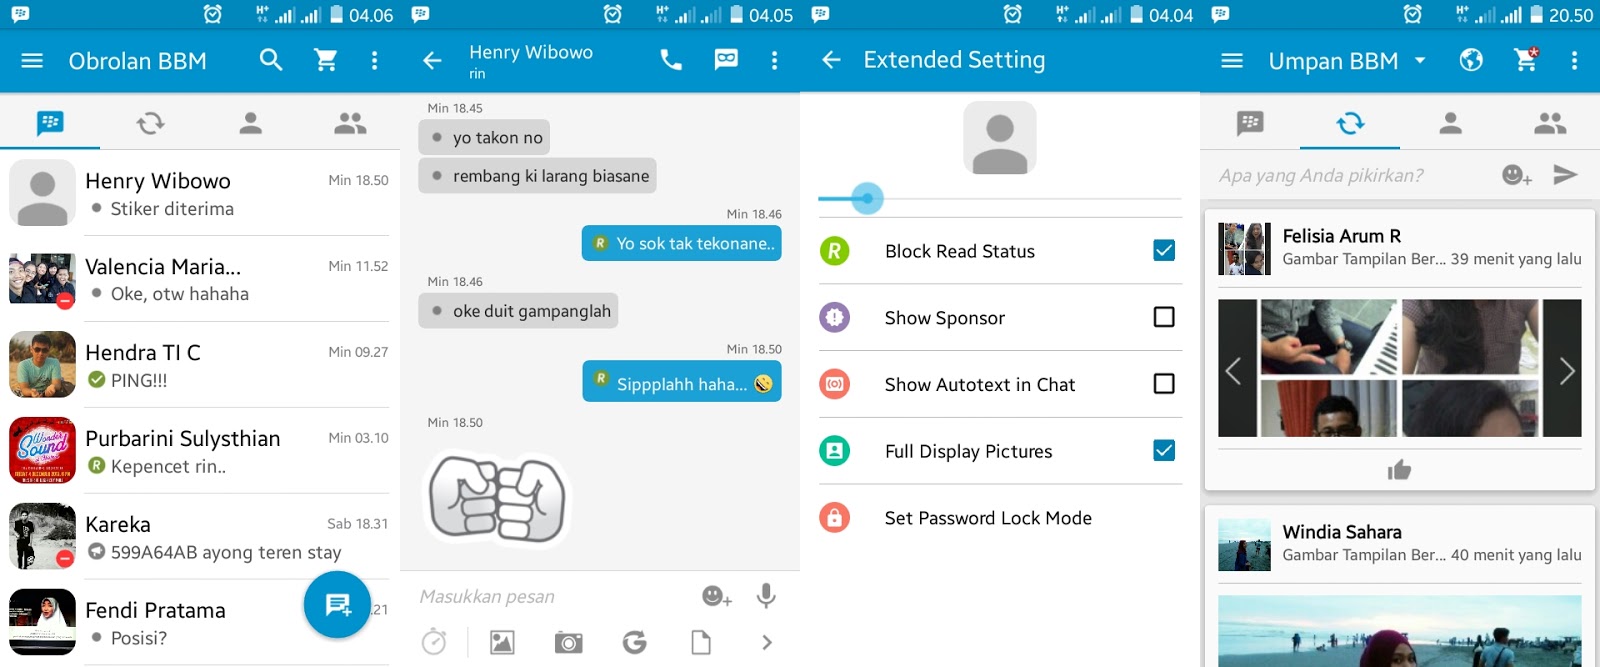Select contacts tab in Umpan BBM screen

tap(1450, 123)
